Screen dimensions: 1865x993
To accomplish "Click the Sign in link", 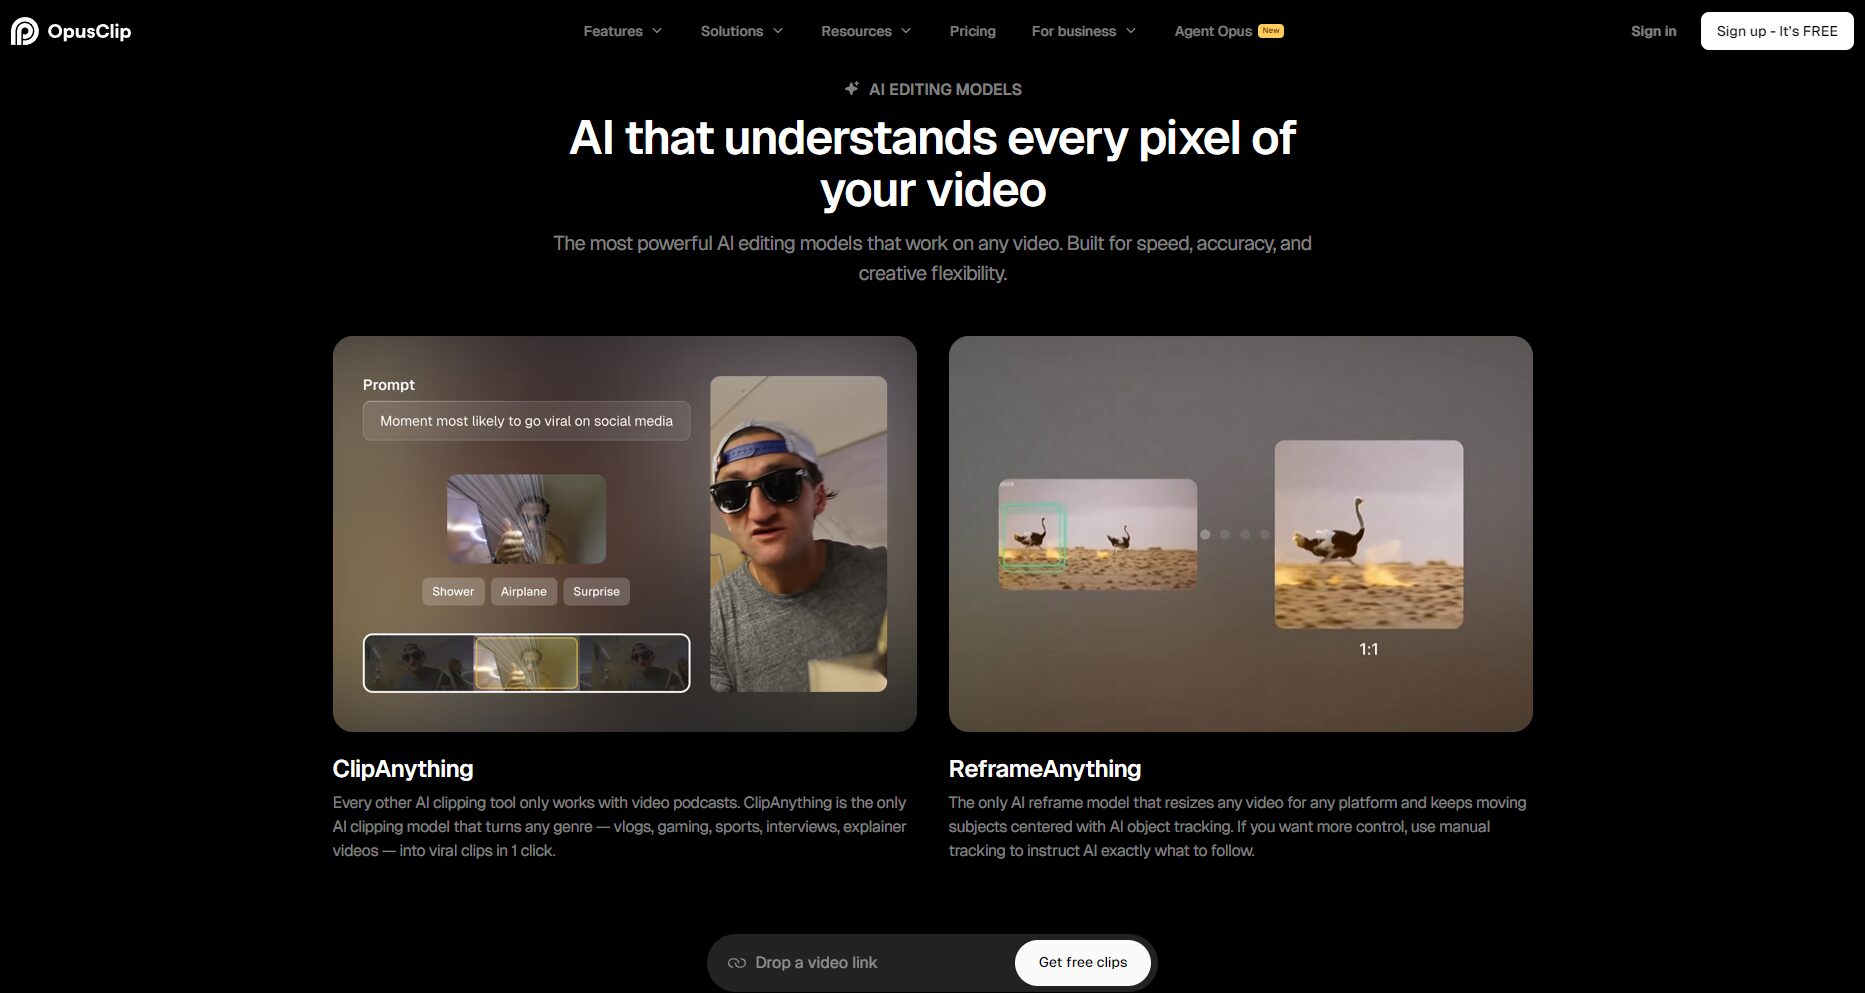I will point(1653,31).
